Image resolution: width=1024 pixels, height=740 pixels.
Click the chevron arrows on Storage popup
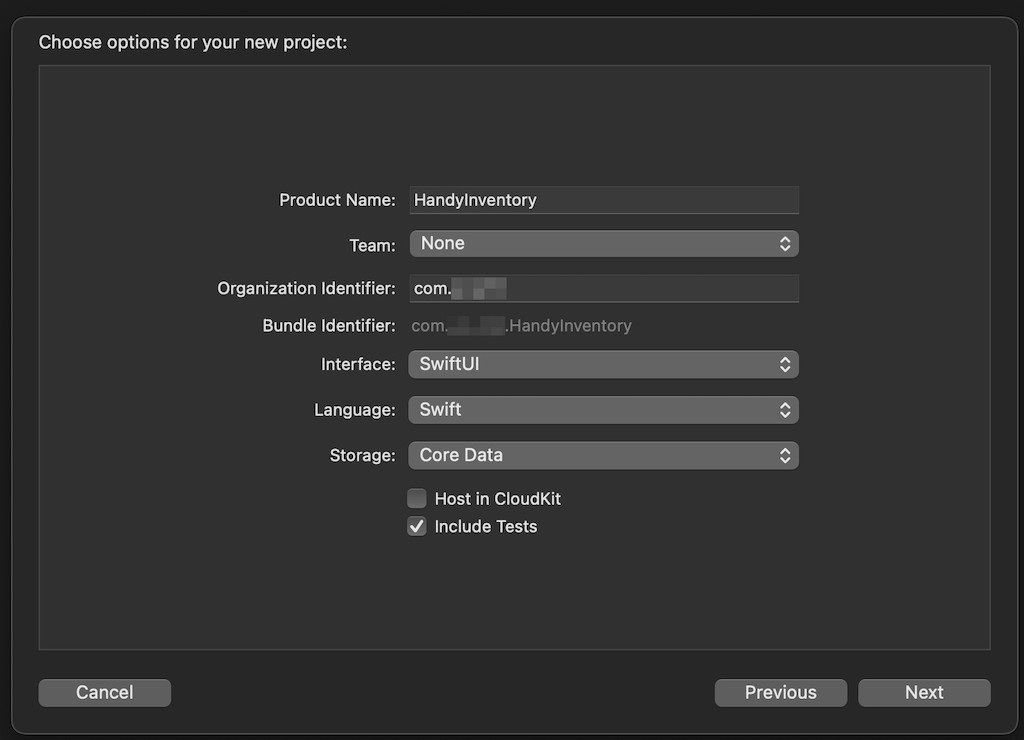(x=785, y=456)
